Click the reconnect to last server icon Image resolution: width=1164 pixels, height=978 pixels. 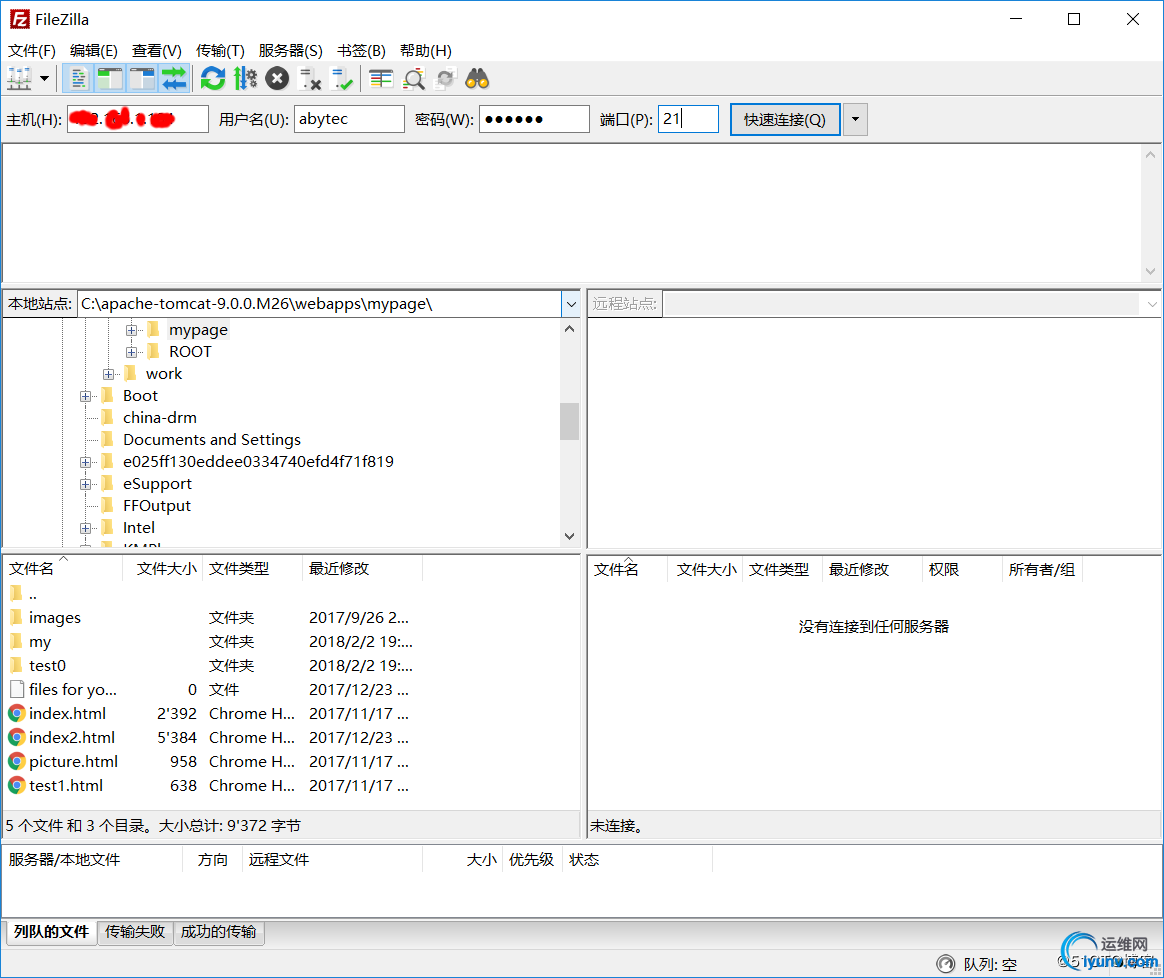(x=341, y=78)
